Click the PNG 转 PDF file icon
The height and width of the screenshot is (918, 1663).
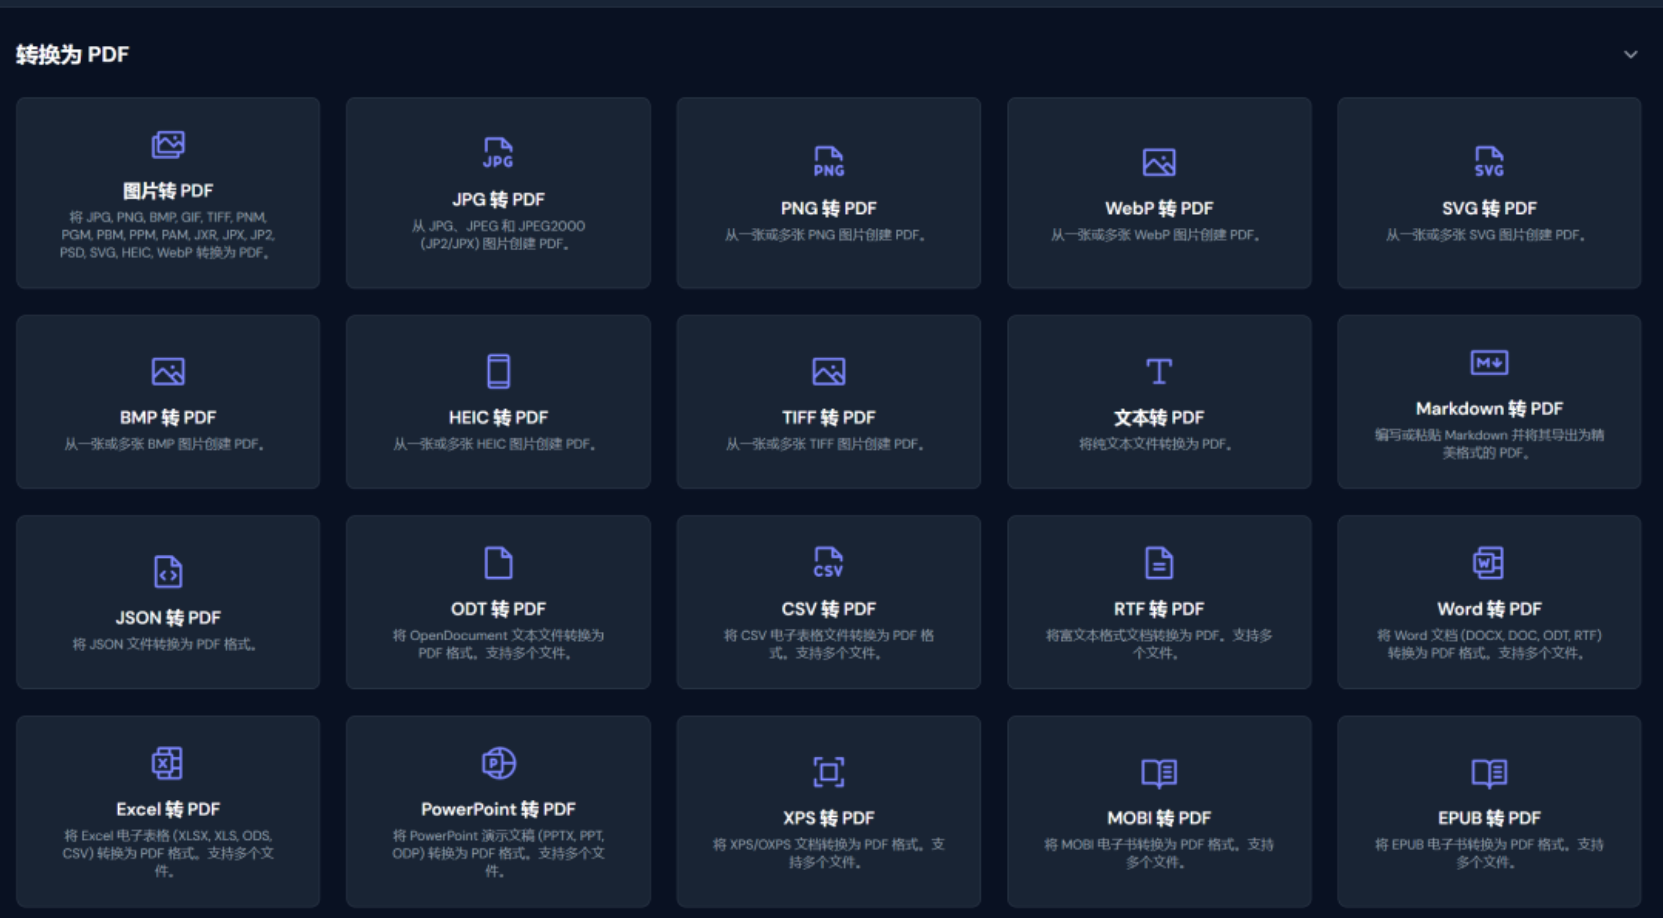pos(828,162)
